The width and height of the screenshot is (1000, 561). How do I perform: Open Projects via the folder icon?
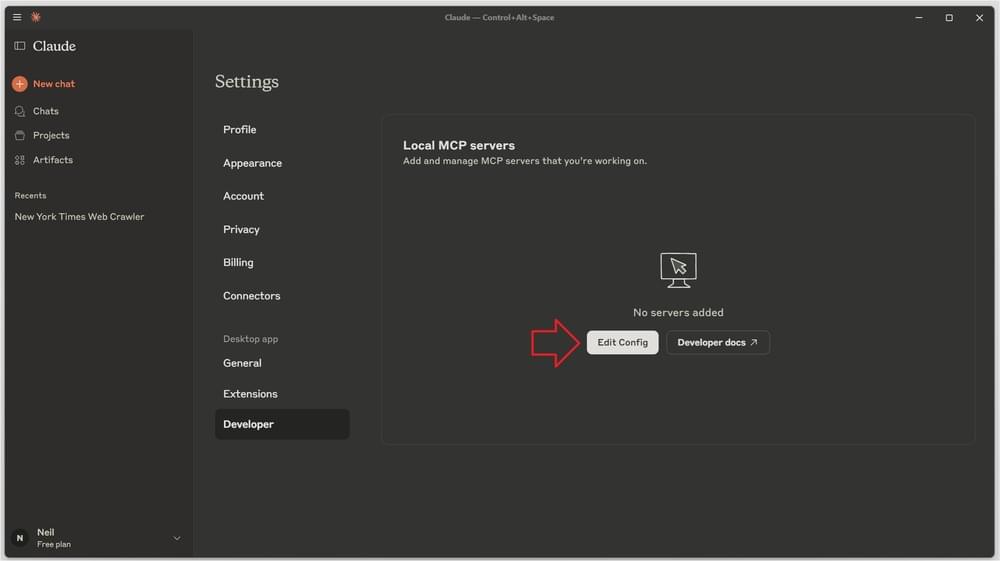click(x=20, y=135)
